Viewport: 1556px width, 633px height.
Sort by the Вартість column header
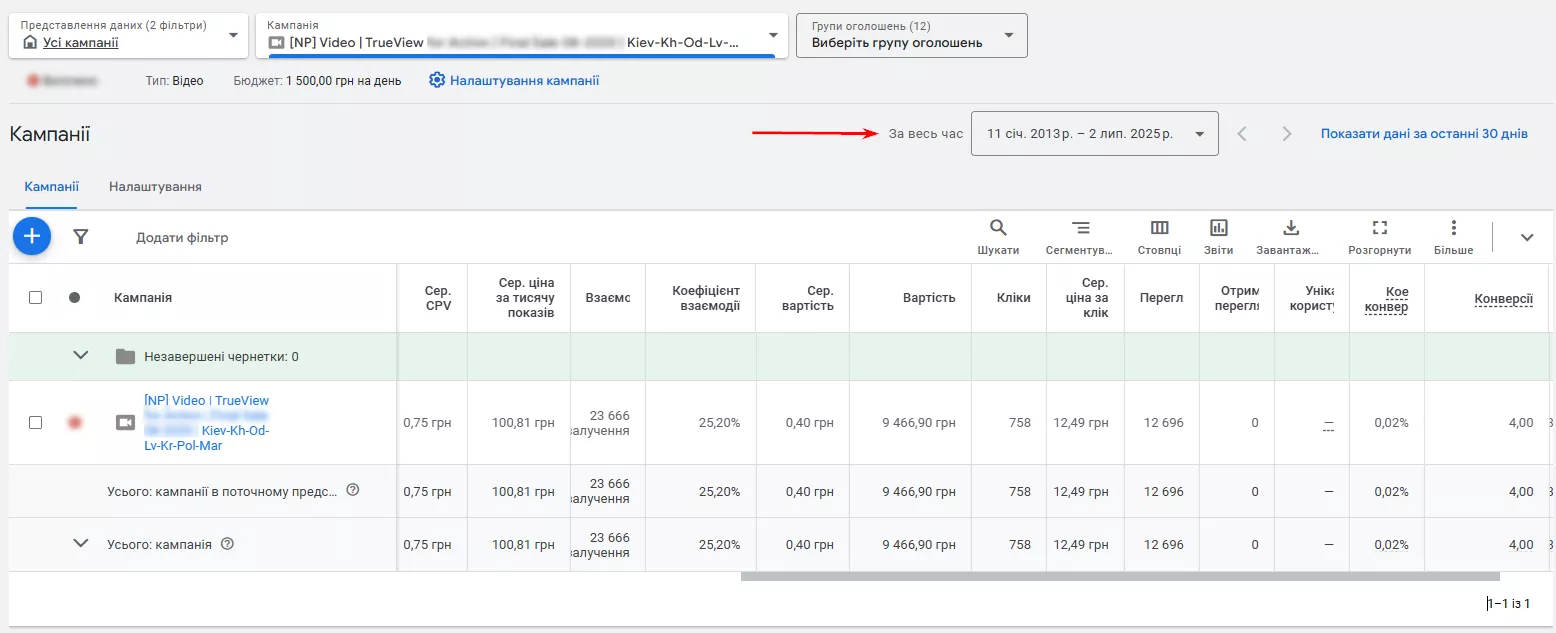(929, 297)
